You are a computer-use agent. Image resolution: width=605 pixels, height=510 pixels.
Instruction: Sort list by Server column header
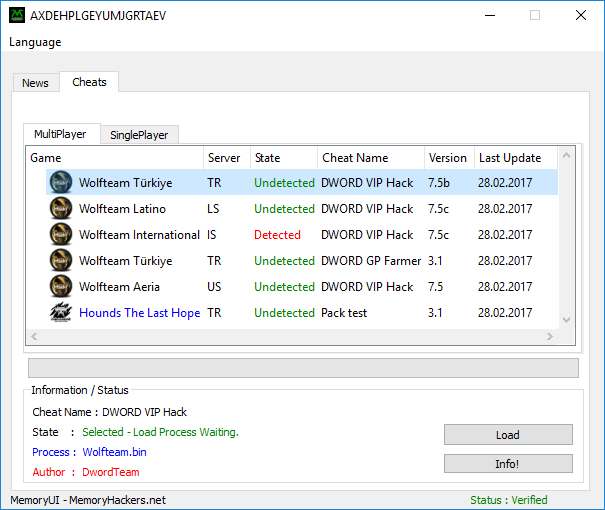coord(227,158)
